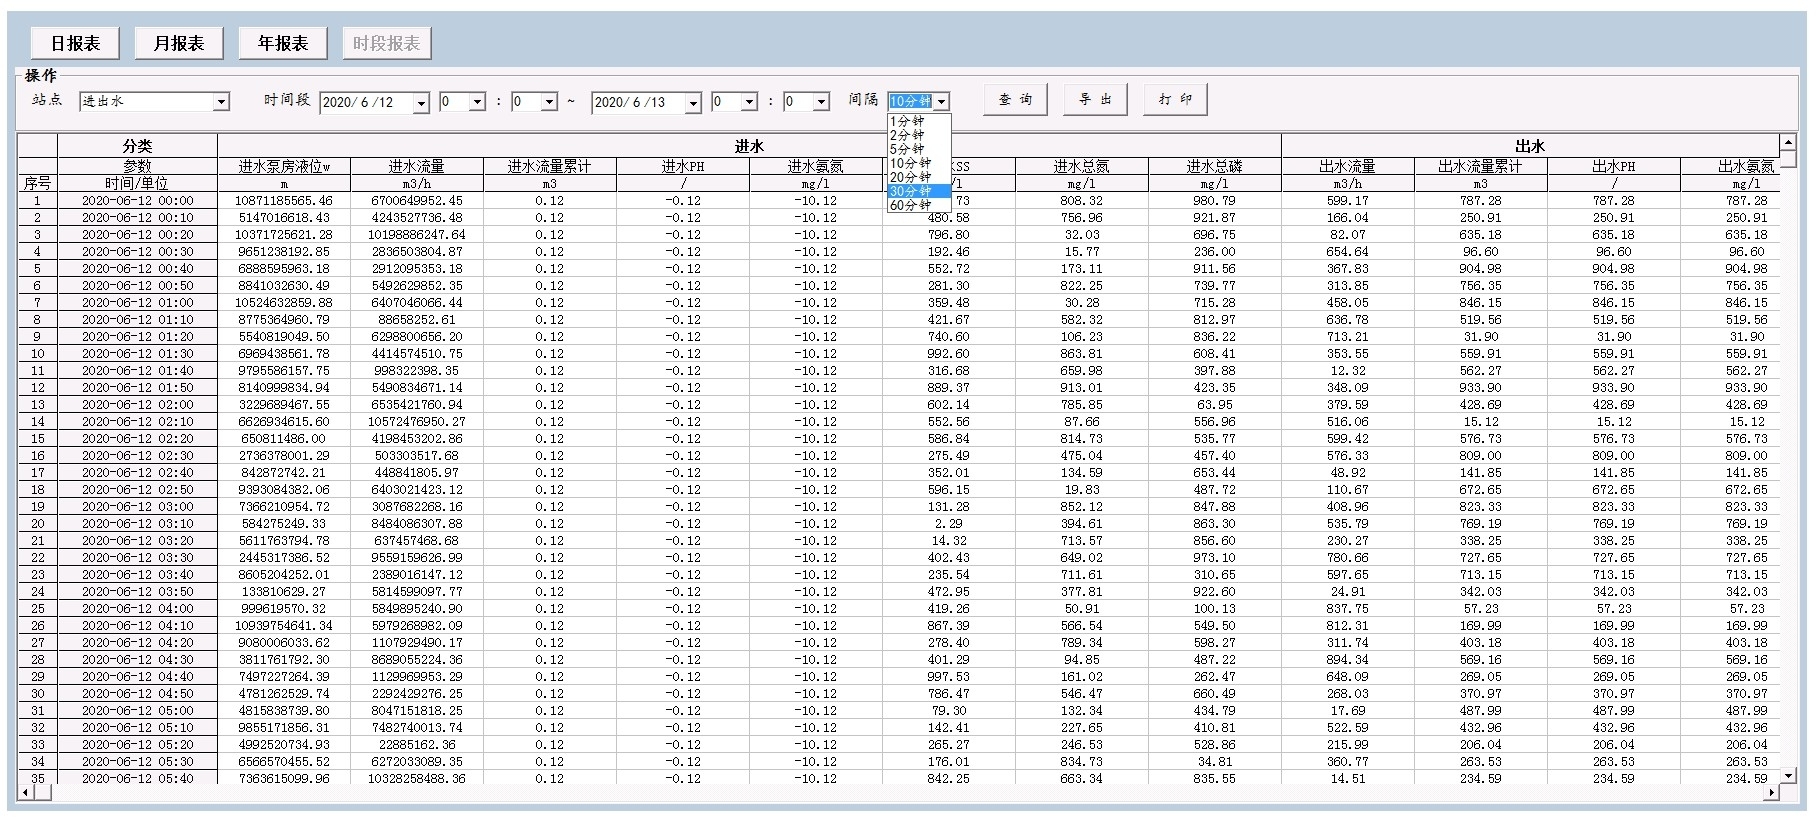1819x822 pixels.
Task: Open the start minute dropdown
Action: [549, 102]
